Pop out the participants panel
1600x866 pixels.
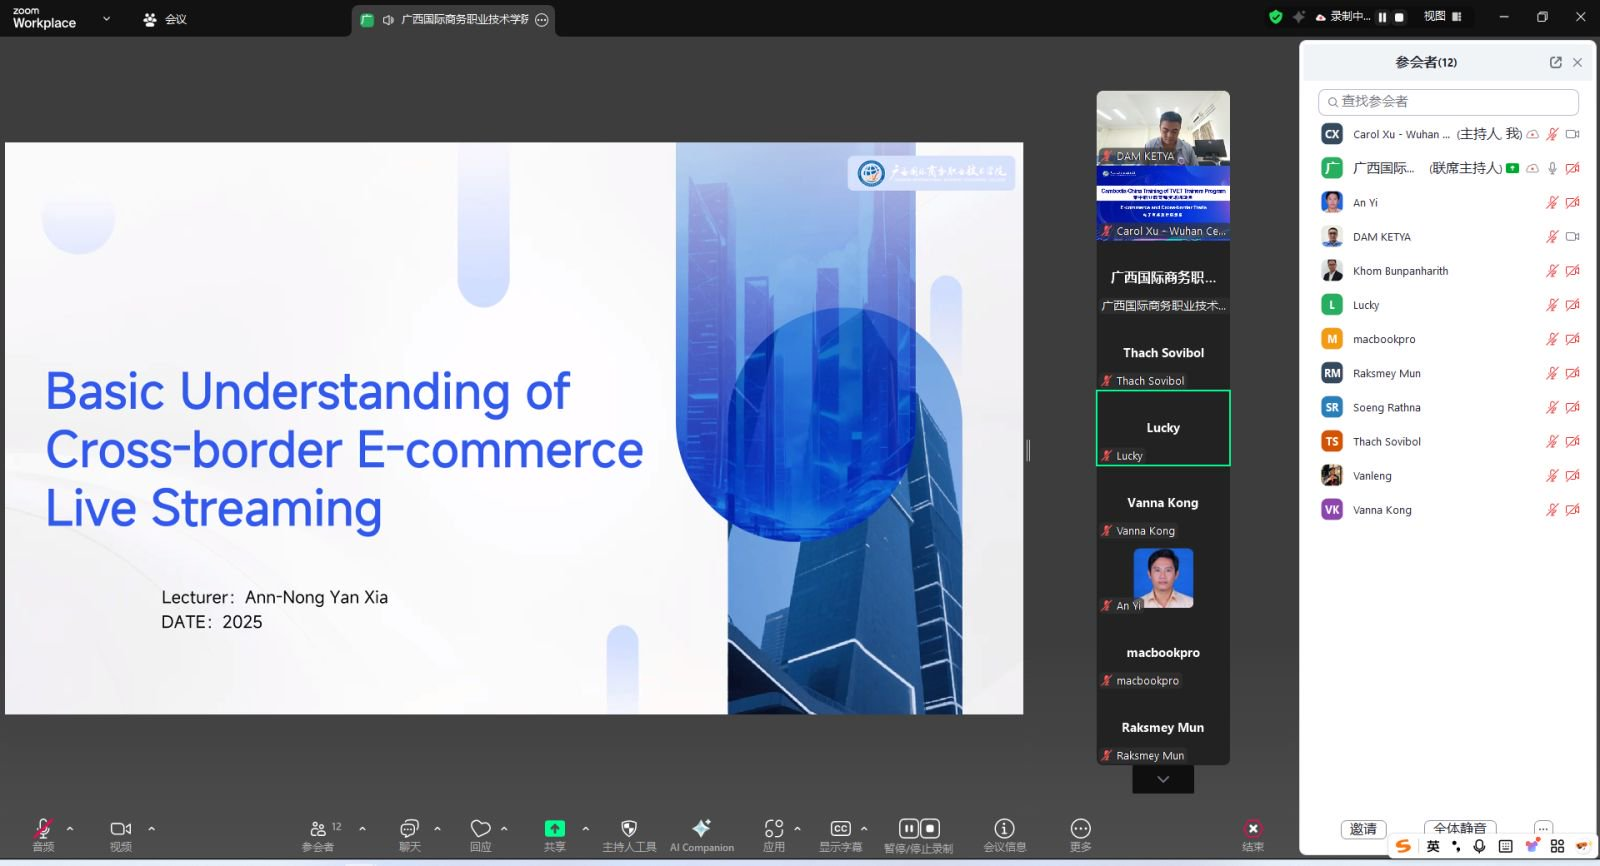click(1555, 62)
